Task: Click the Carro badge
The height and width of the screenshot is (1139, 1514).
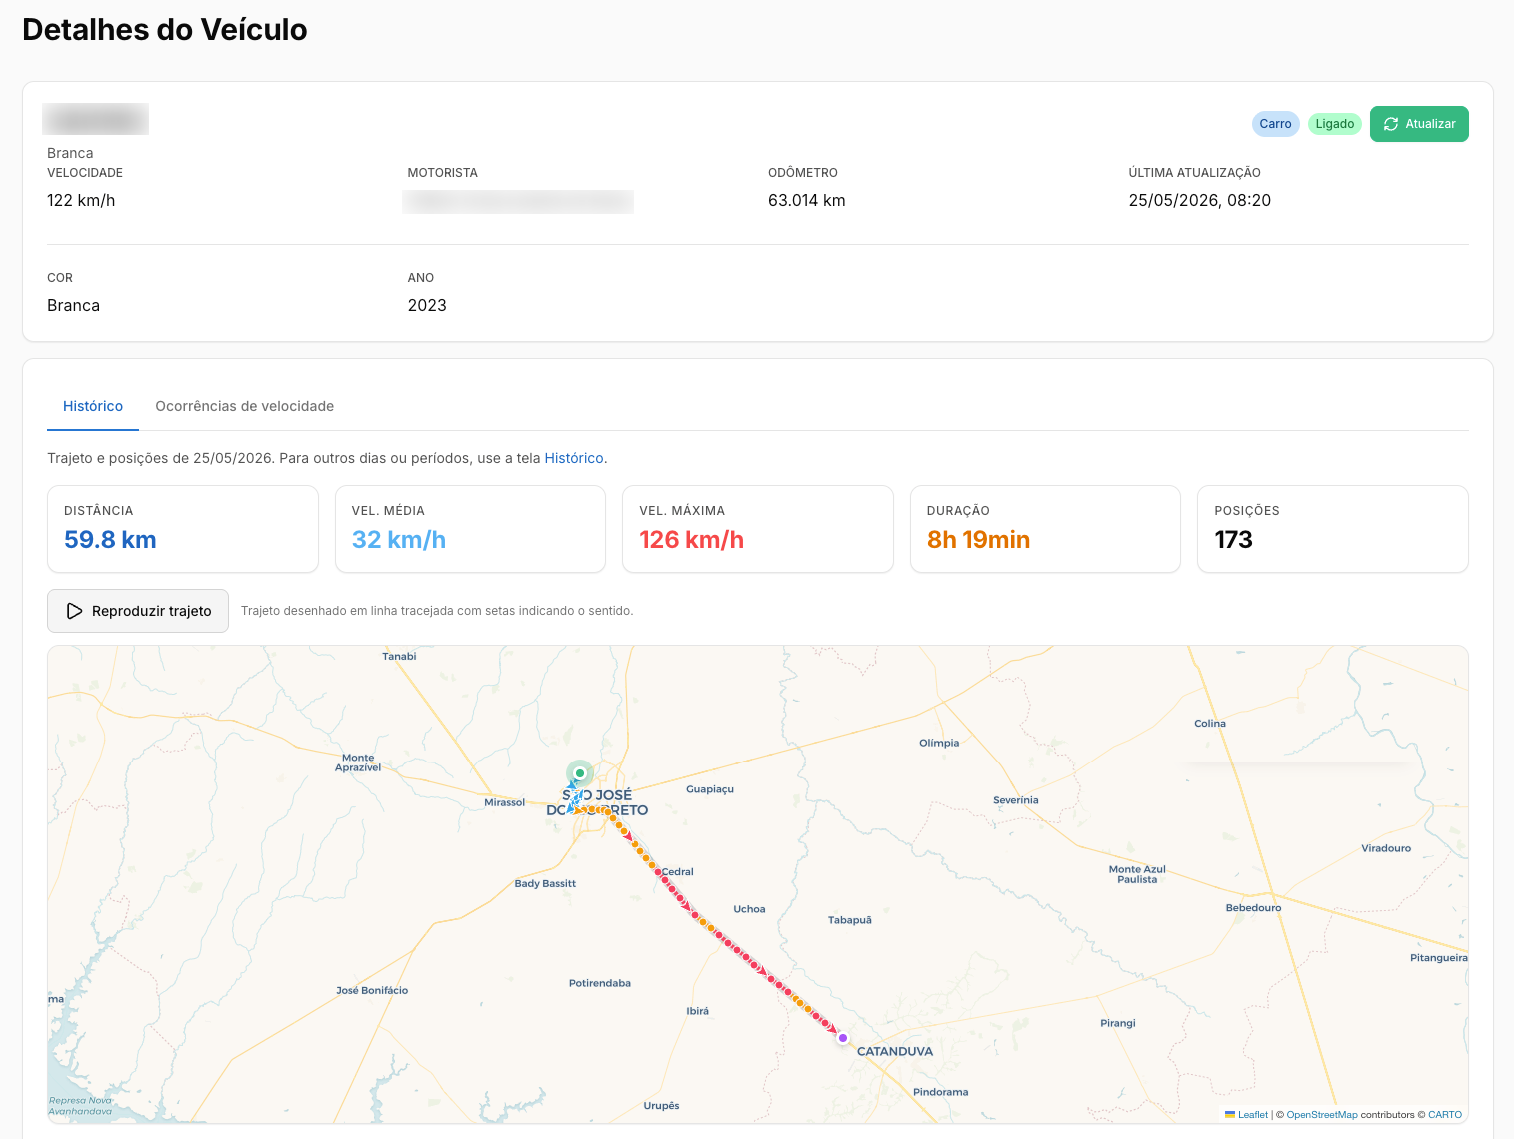Action: coord(1275,124)
